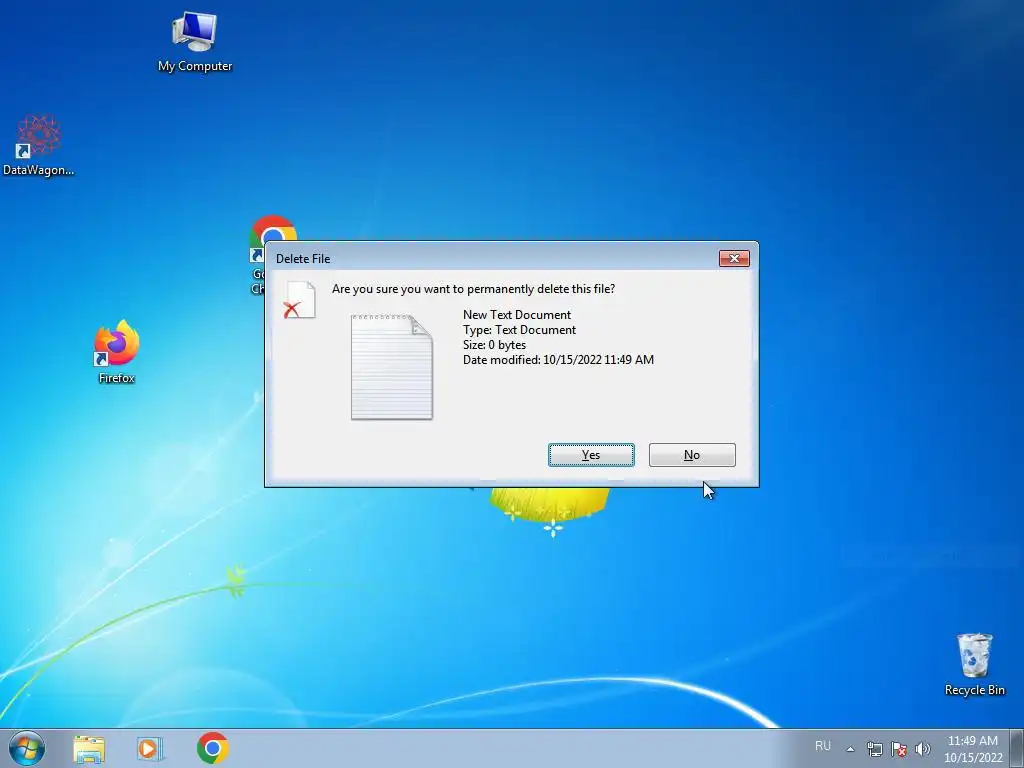The image size is (1024, 768).
Task: Open the Windows Start menu
Action: click(x=27, y=748)
